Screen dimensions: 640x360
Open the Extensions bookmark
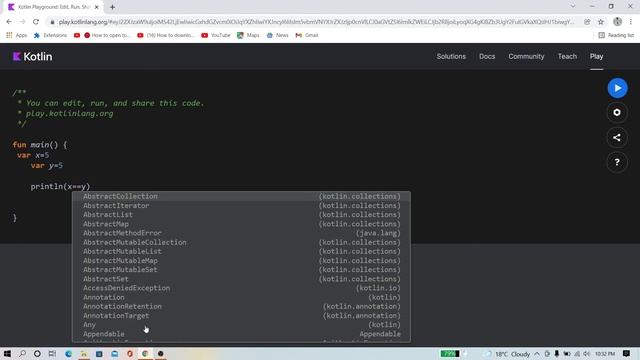click(50, 36)
